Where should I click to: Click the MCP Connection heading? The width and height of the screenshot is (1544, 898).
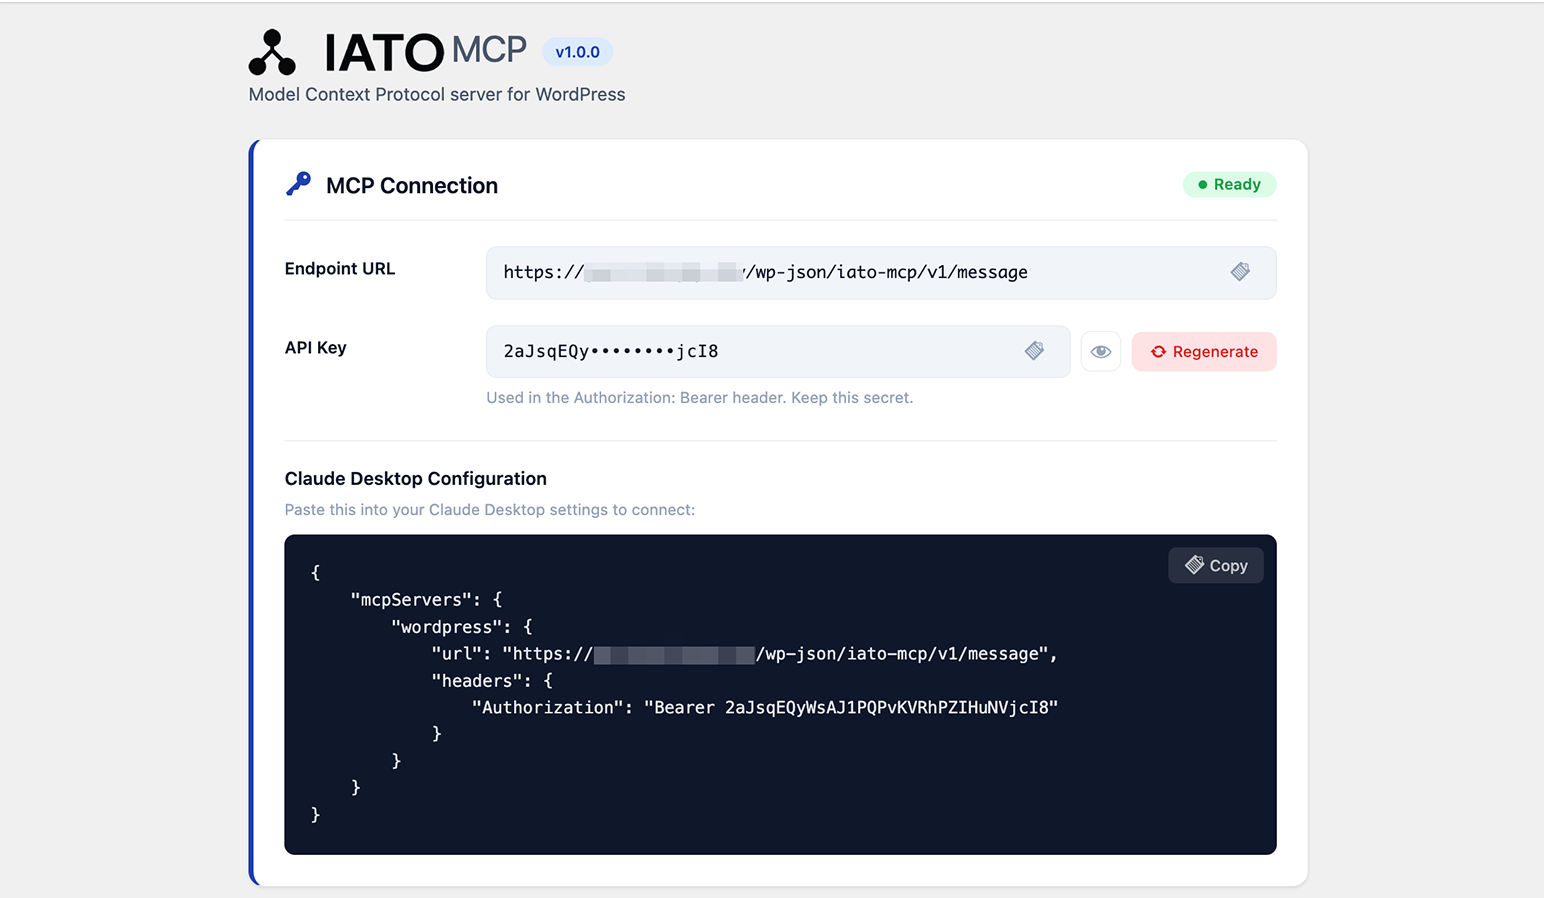[x=412, y=185]
